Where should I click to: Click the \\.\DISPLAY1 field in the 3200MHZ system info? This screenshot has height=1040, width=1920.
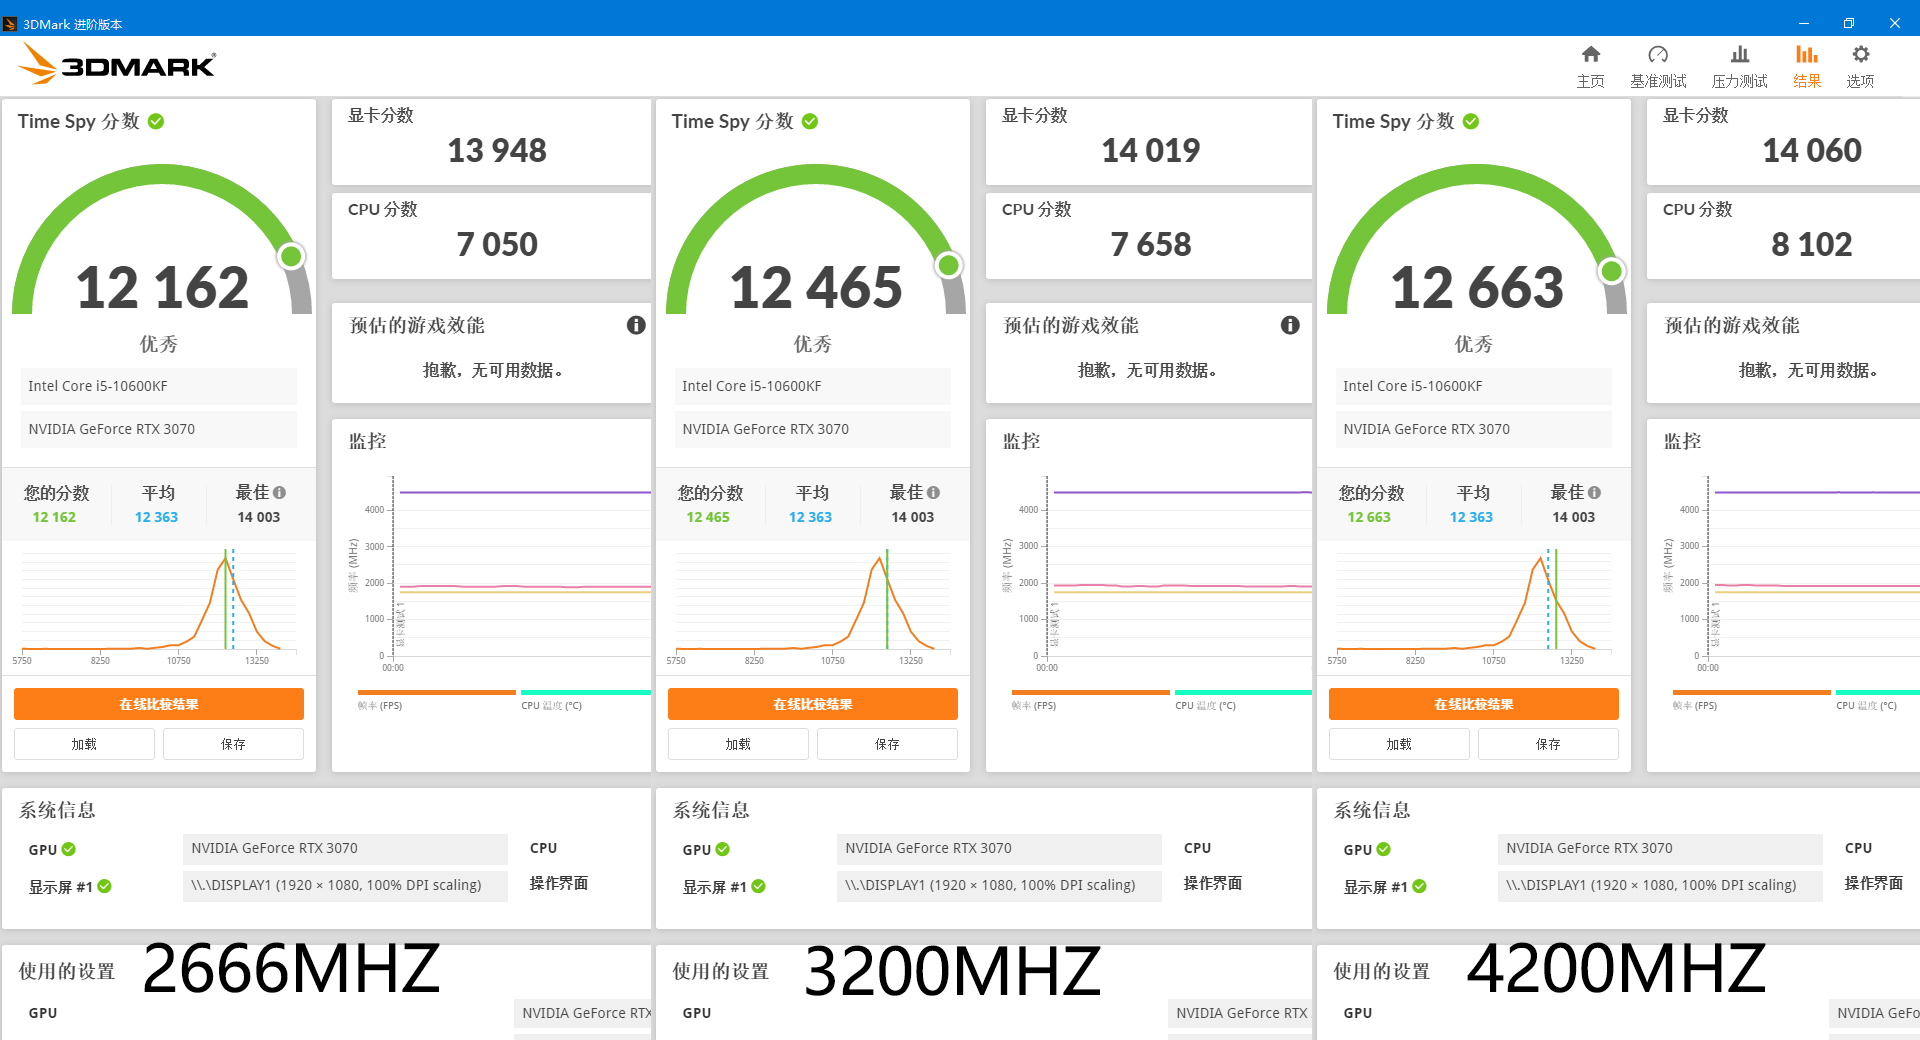999,886
